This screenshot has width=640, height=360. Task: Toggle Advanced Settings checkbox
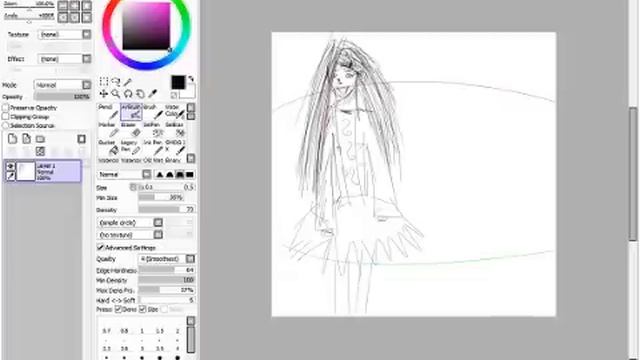point(100,247)
